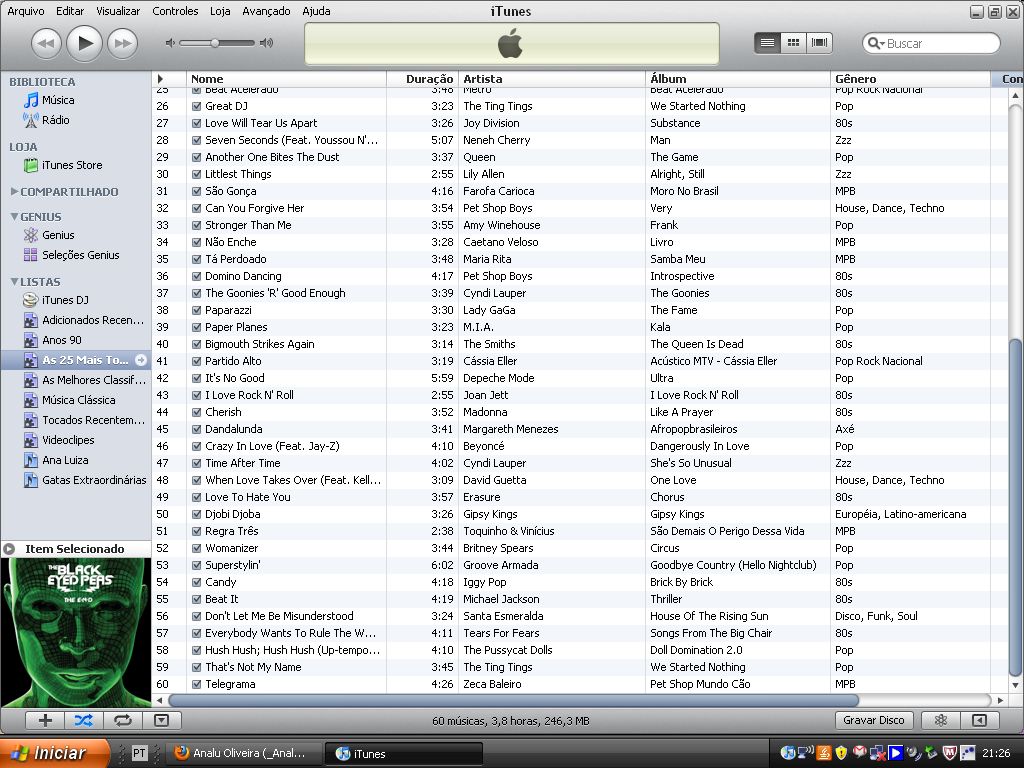Collapse the LISTAS section
Screen dimensions: 1024x768
(14, 281)
